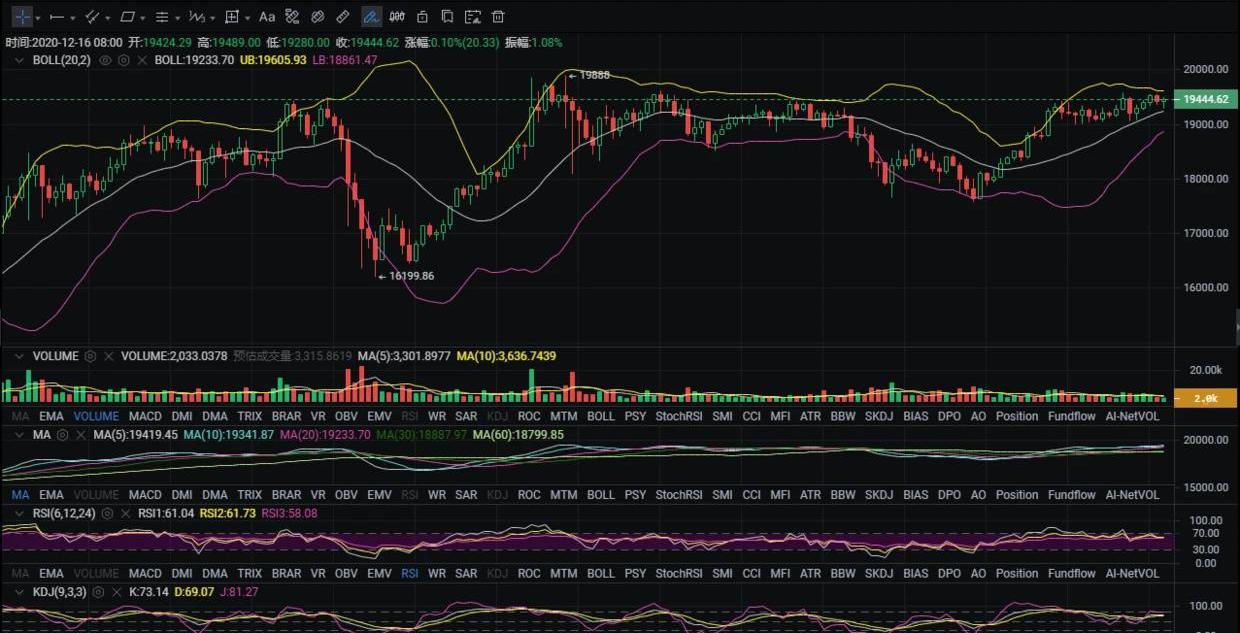Collapse the VOLUME panel chevron
The image size is (1240, 633).
[20, 356]
